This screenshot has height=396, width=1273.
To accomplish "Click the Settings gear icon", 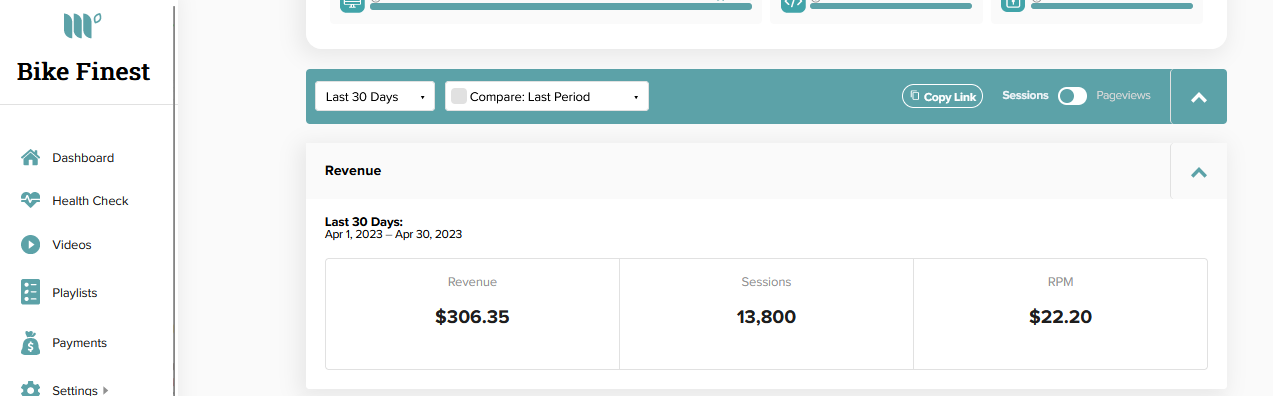I will pos(31,389).
